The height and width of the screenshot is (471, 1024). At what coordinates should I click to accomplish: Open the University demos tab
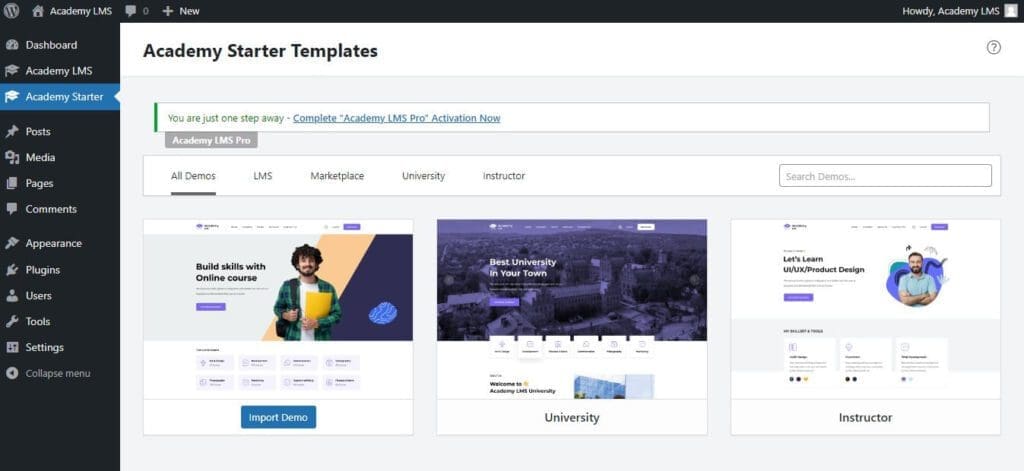tap(423, 176)
